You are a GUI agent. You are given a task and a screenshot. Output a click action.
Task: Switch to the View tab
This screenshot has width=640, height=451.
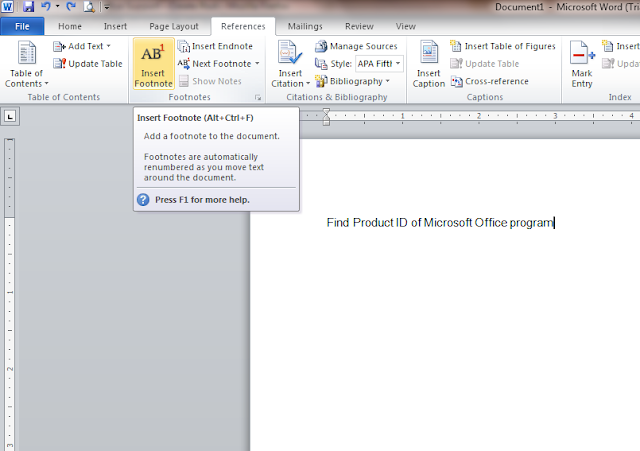point(406,26)
